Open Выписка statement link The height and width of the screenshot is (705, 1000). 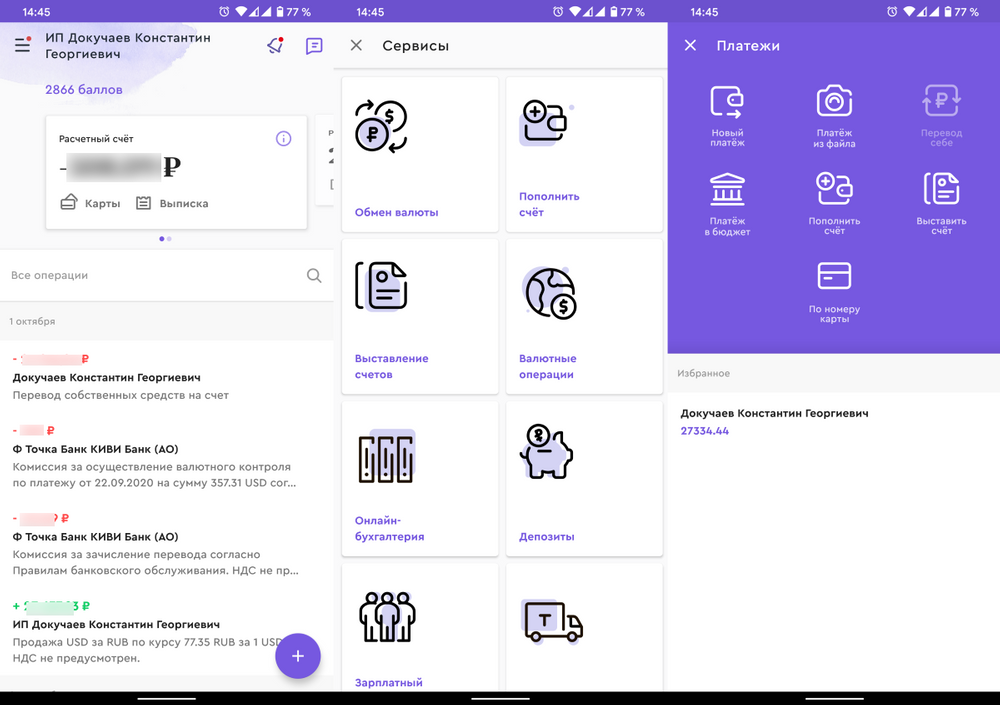click(172, 203)
